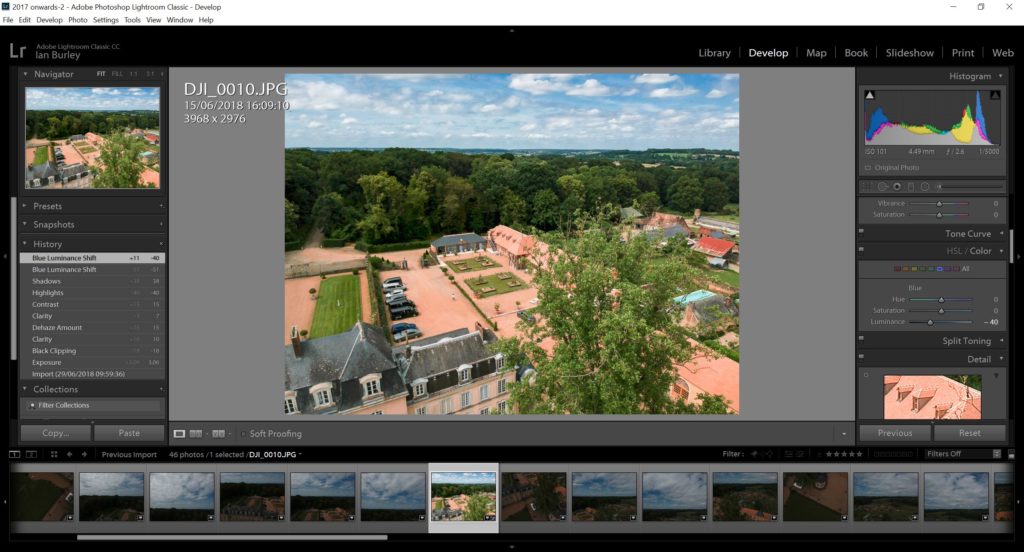
Task: Adjust the Blue Luminance slider
Action: [x=930, y=322]
